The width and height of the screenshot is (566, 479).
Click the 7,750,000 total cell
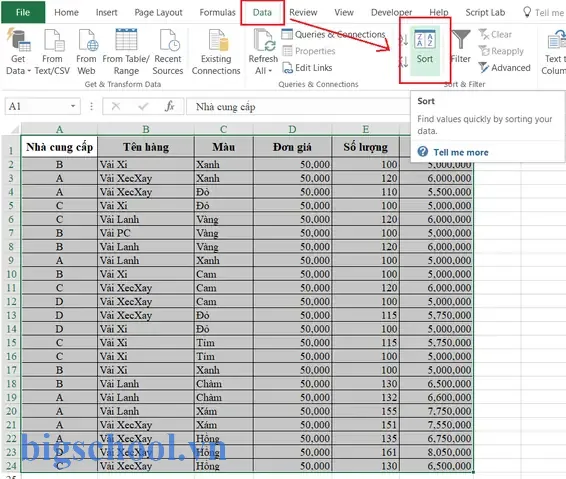(x=436, y=411)
